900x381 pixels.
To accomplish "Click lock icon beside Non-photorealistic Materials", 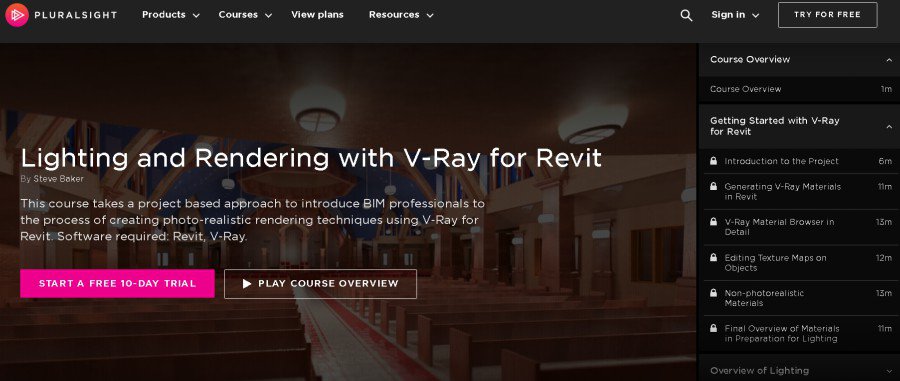I will 713,293.
